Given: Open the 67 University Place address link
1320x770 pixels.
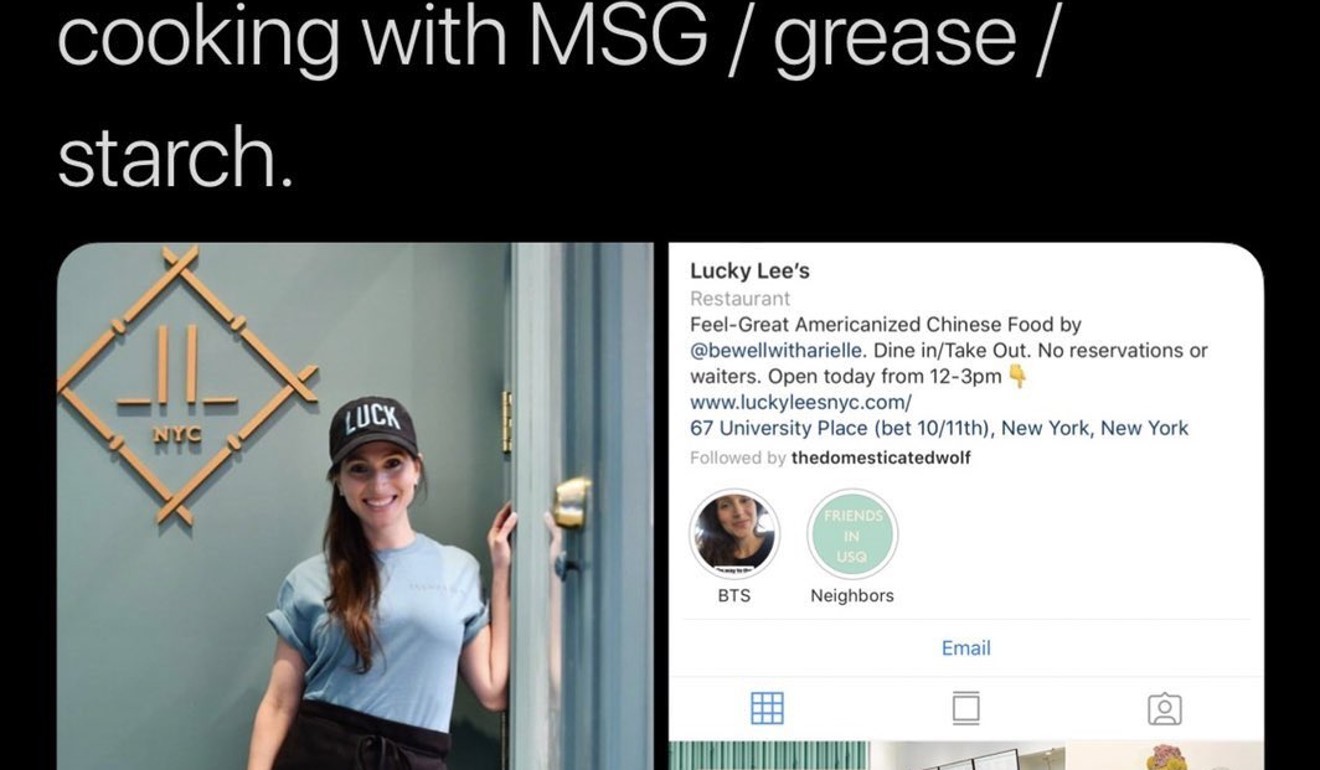Looking at the screenshot, I should tap(939, 428).
